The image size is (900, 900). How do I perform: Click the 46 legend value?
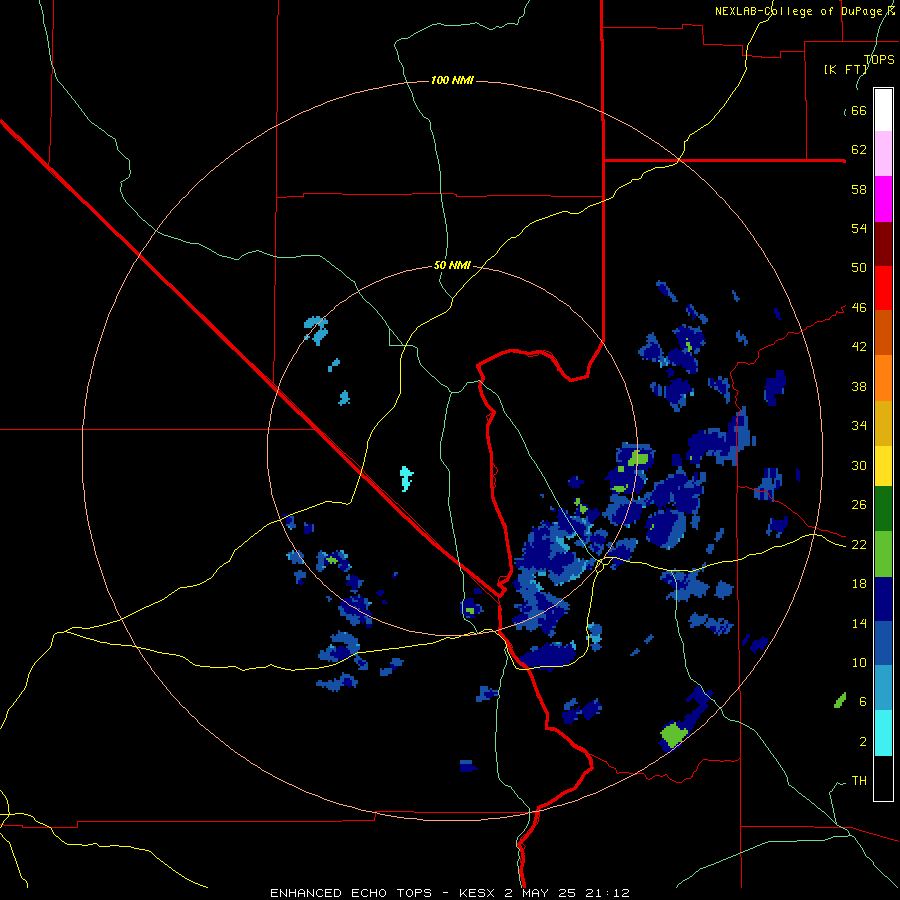pyautogui.click(x=859, y=308)
